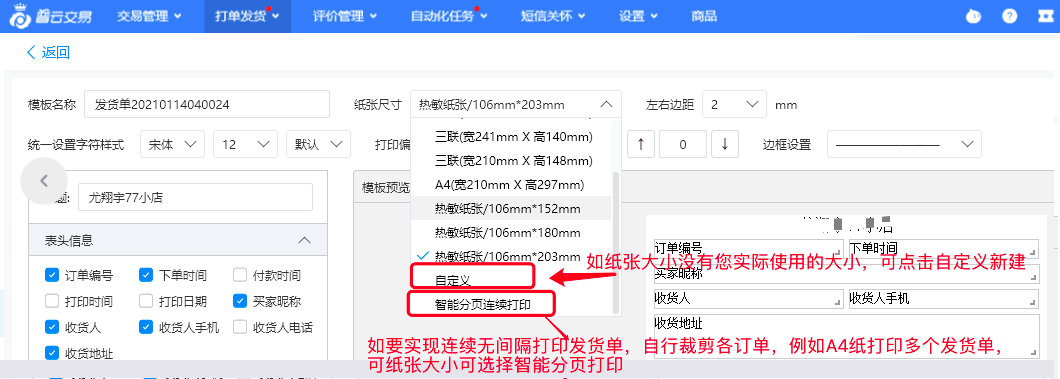Select the 收货地址 box in template preview
The height and width of the screenshot is (379, 1060).
(x=846, y=336)
